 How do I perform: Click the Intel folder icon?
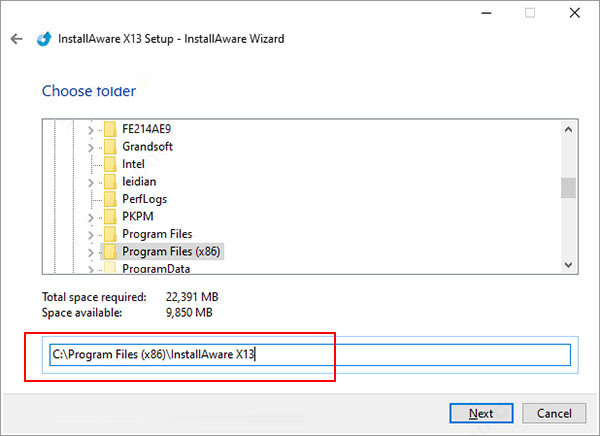pos(110,164)
